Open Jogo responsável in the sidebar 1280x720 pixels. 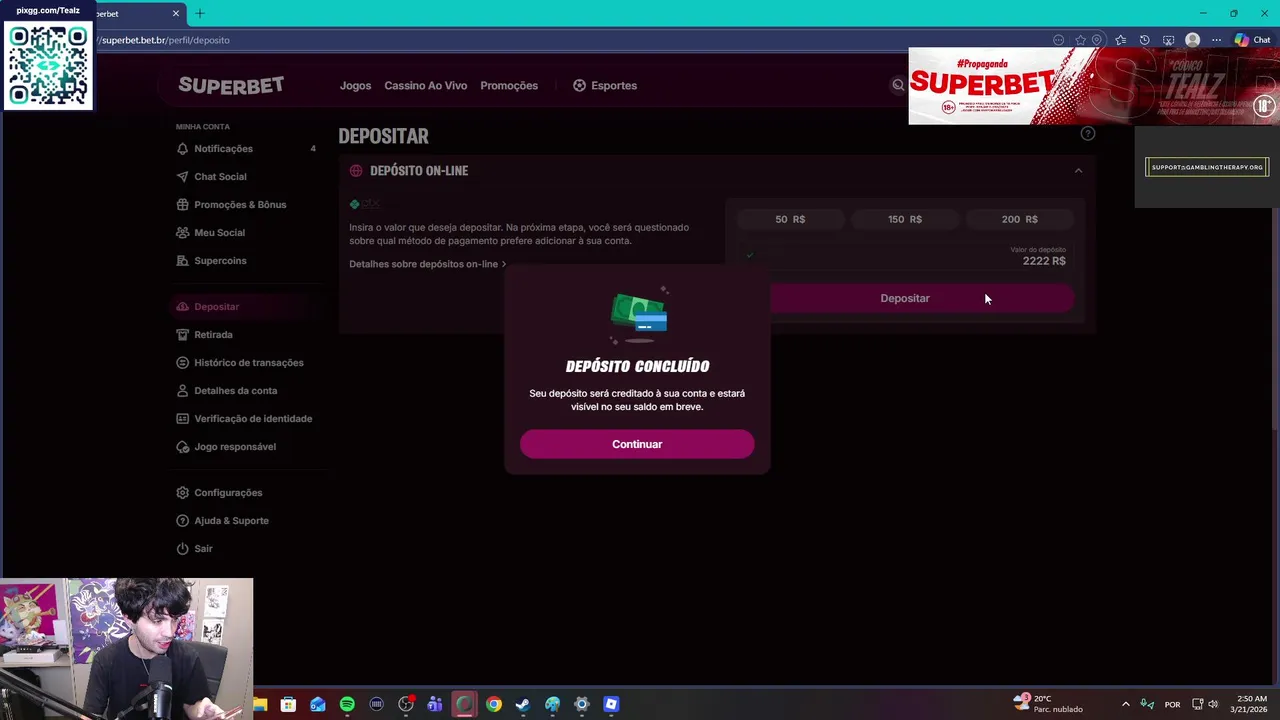coord(246,446)
